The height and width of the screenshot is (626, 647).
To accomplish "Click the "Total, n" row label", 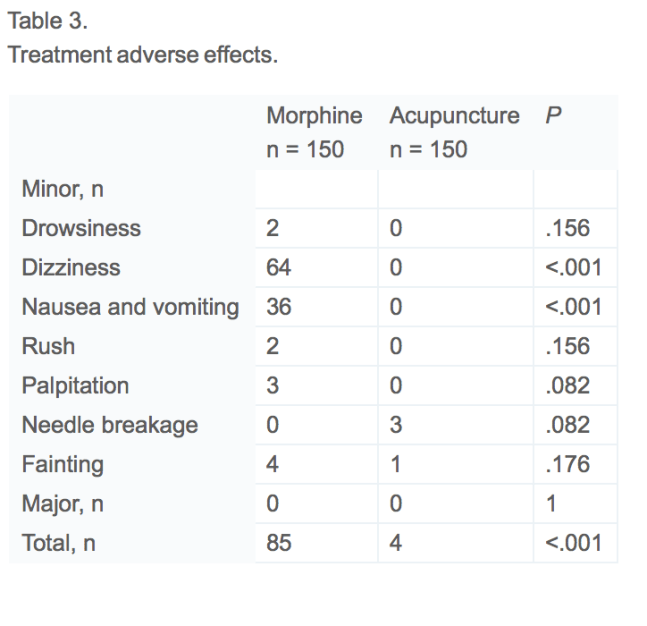I will pyautogui.click(x=60, y=544).
